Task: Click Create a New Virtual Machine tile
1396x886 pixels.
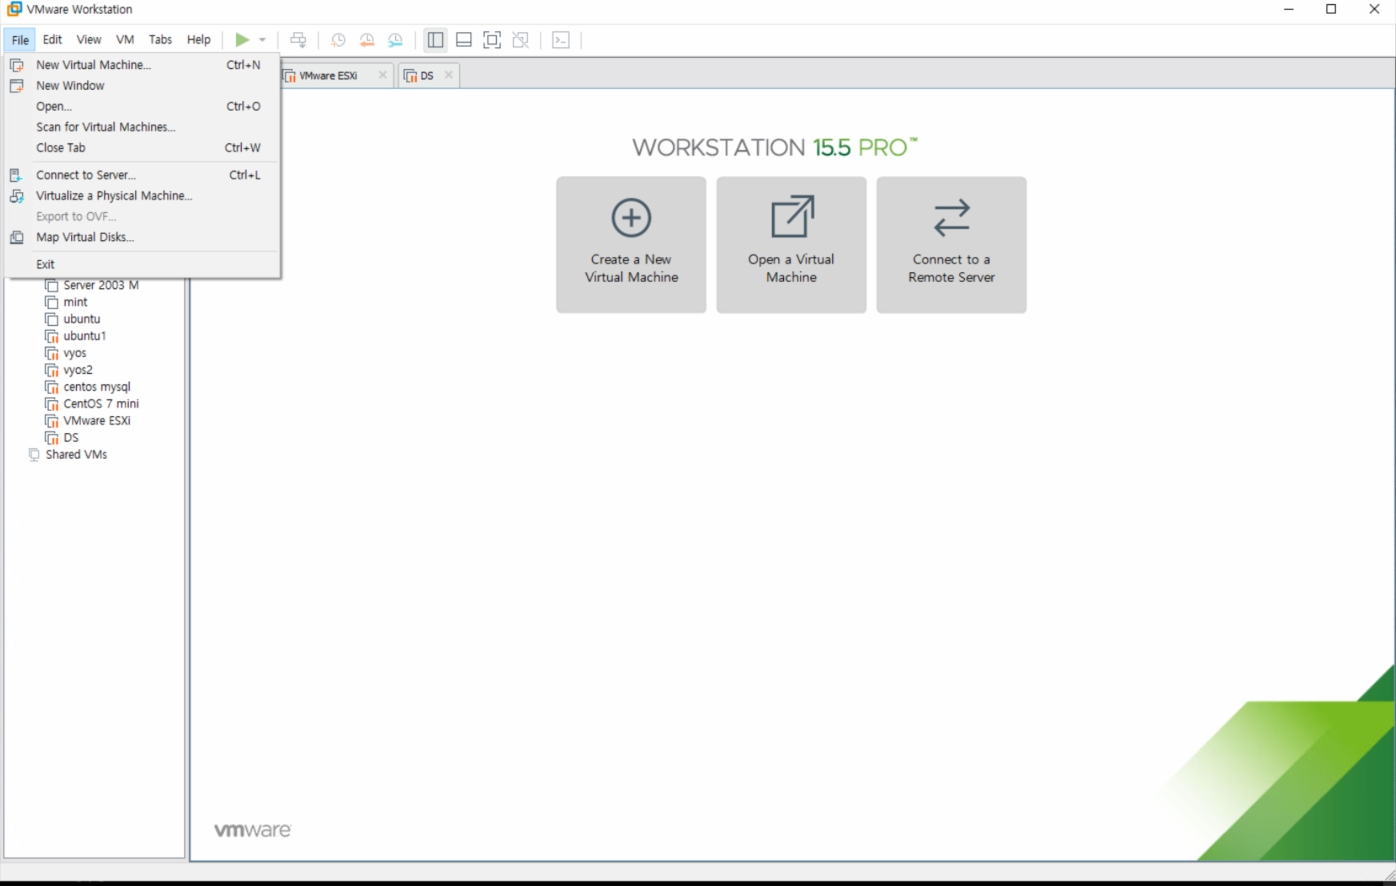Action: click(x=631, y=245)
